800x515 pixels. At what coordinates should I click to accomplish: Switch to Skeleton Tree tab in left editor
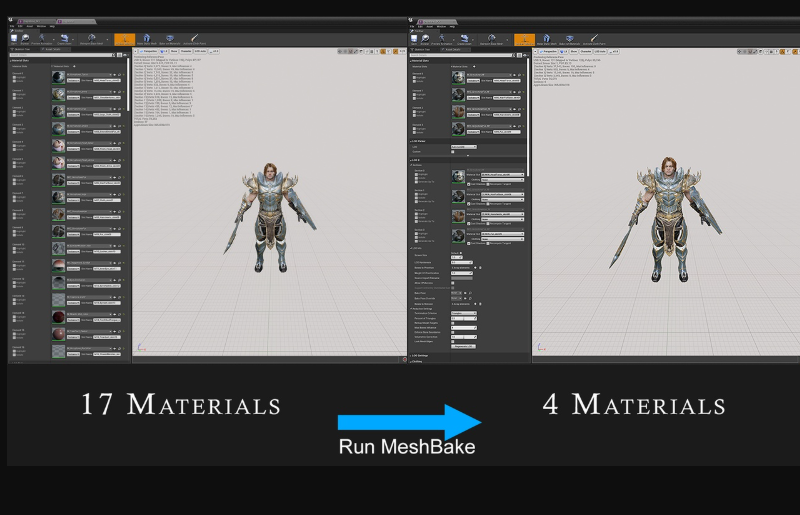[x=22, y=50]
